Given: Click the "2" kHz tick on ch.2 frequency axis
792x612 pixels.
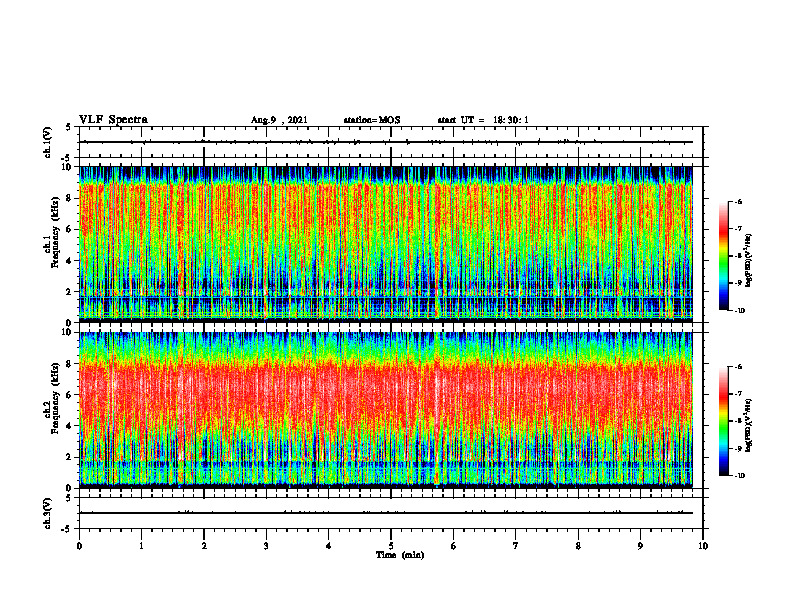Looking at the screenshot, I should tap(69, 457).
